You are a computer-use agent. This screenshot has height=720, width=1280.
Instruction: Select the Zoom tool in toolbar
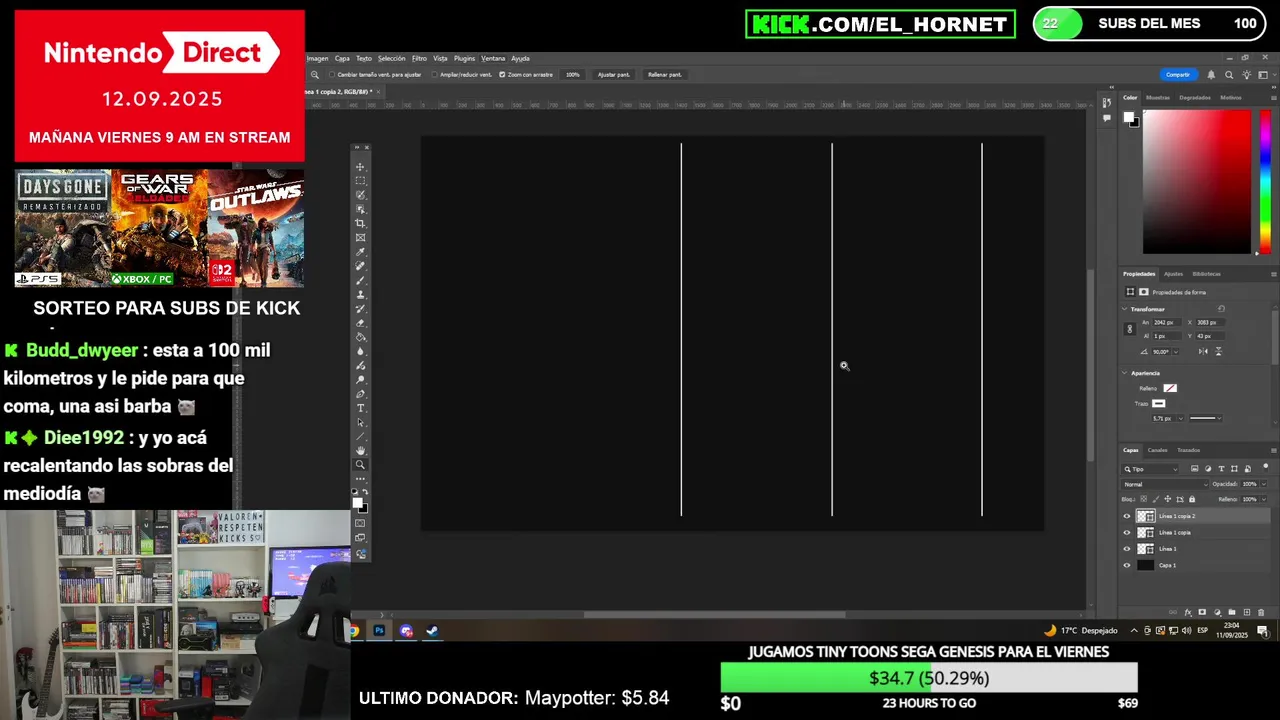pyautogui.click(x=360, y=464)
